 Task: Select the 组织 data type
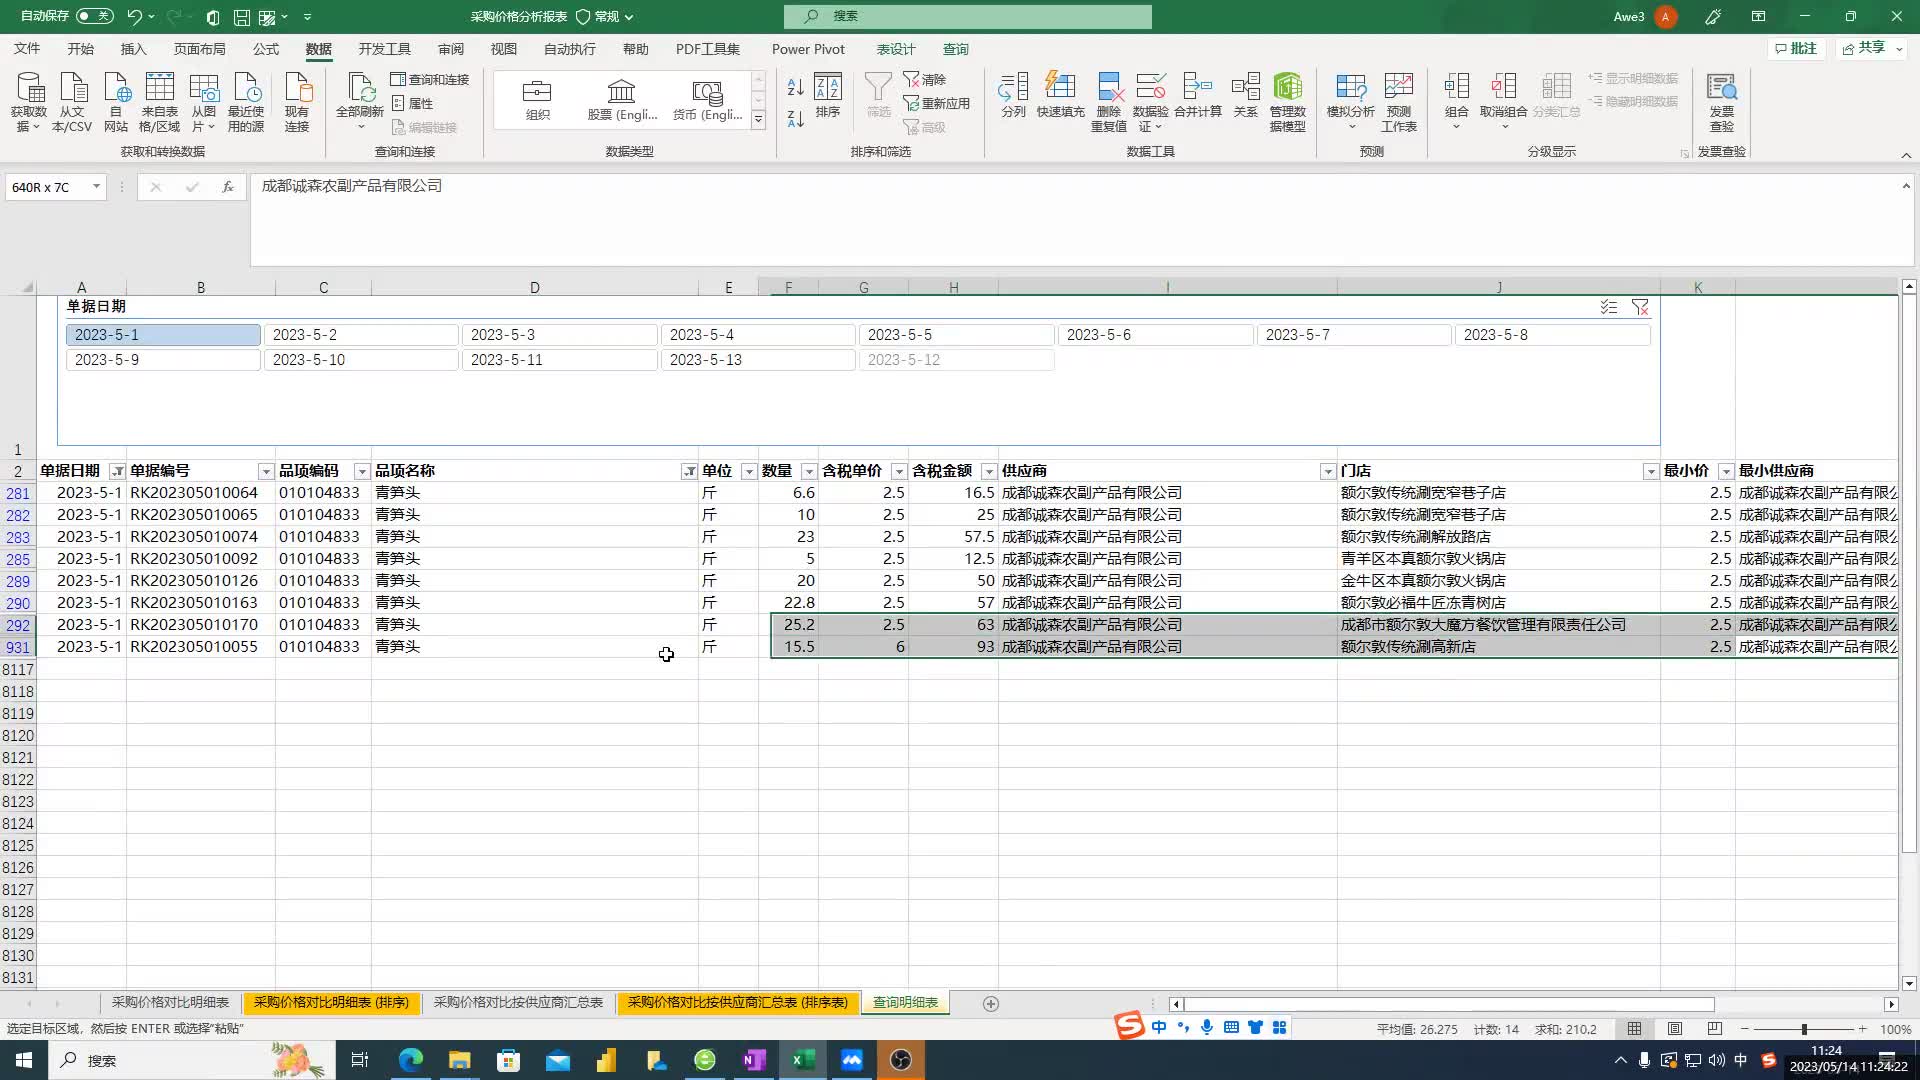click(x=538, y=100)
